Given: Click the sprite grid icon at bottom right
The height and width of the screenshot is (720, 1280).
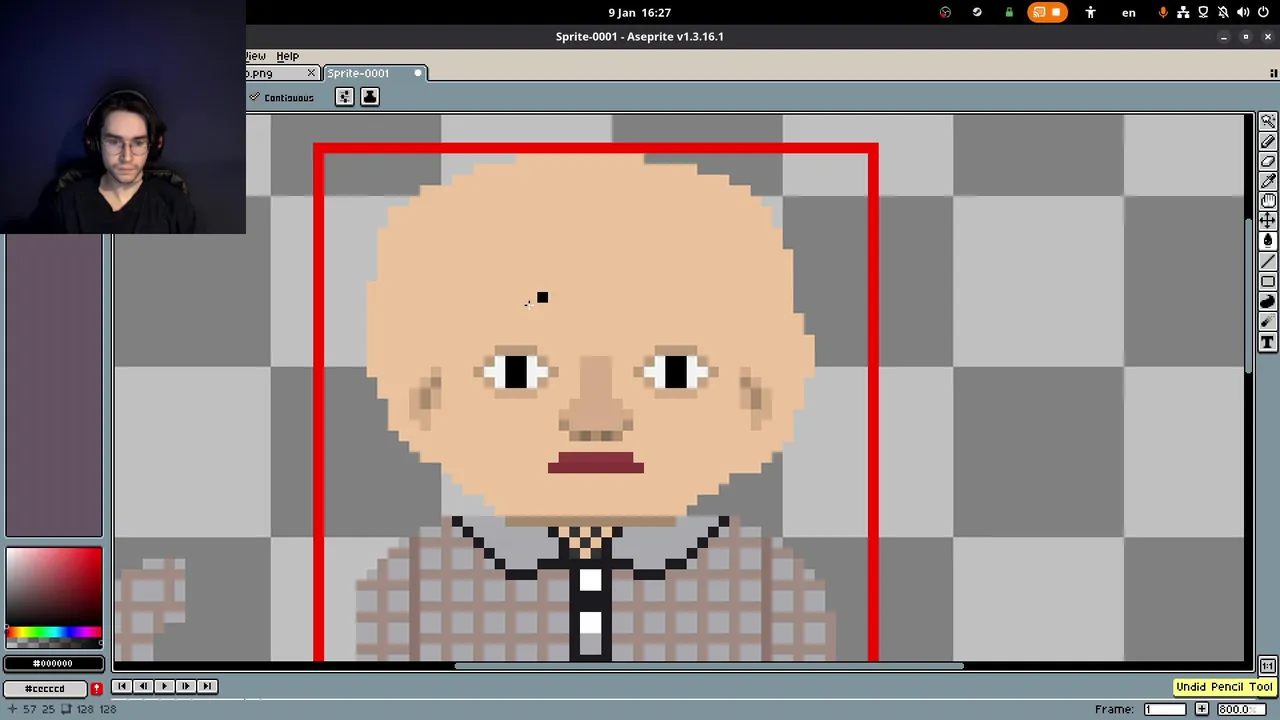Looking at the screenshot, I should tap(1267, 666).
